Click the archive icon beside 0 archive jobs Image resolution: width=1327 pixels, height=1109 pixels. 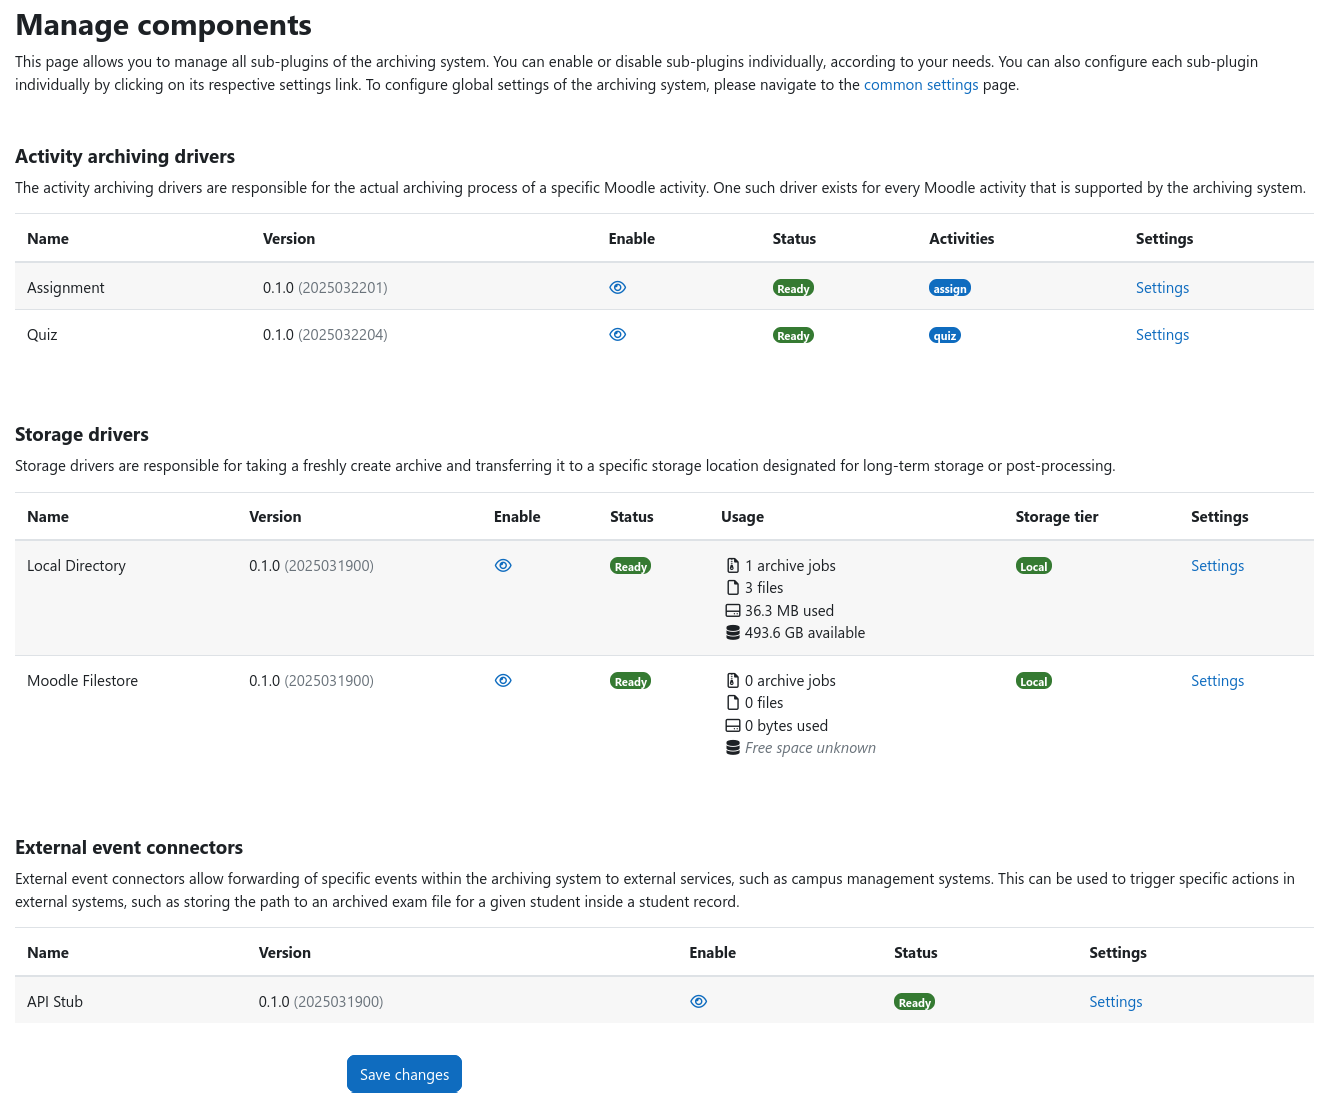point(732,681)
